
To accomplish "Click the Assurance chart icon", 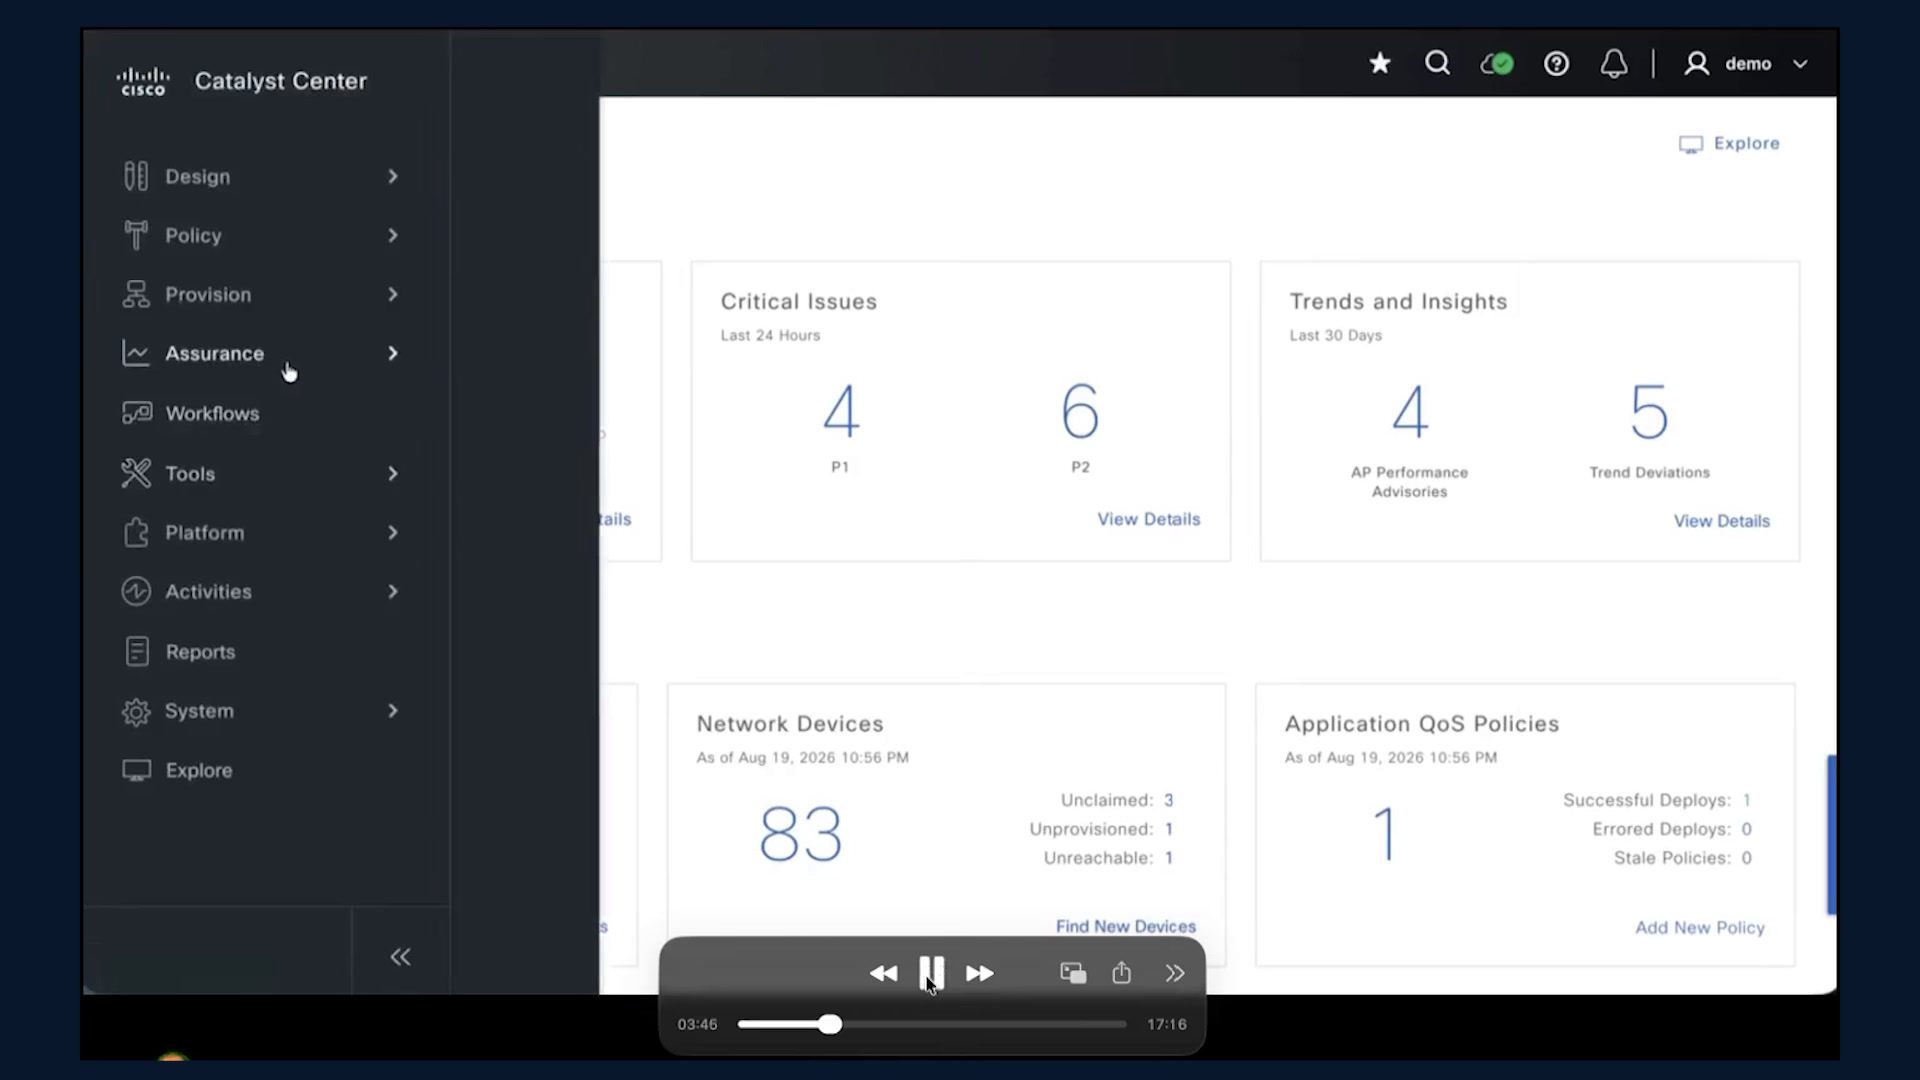I will tap(136, 353).
